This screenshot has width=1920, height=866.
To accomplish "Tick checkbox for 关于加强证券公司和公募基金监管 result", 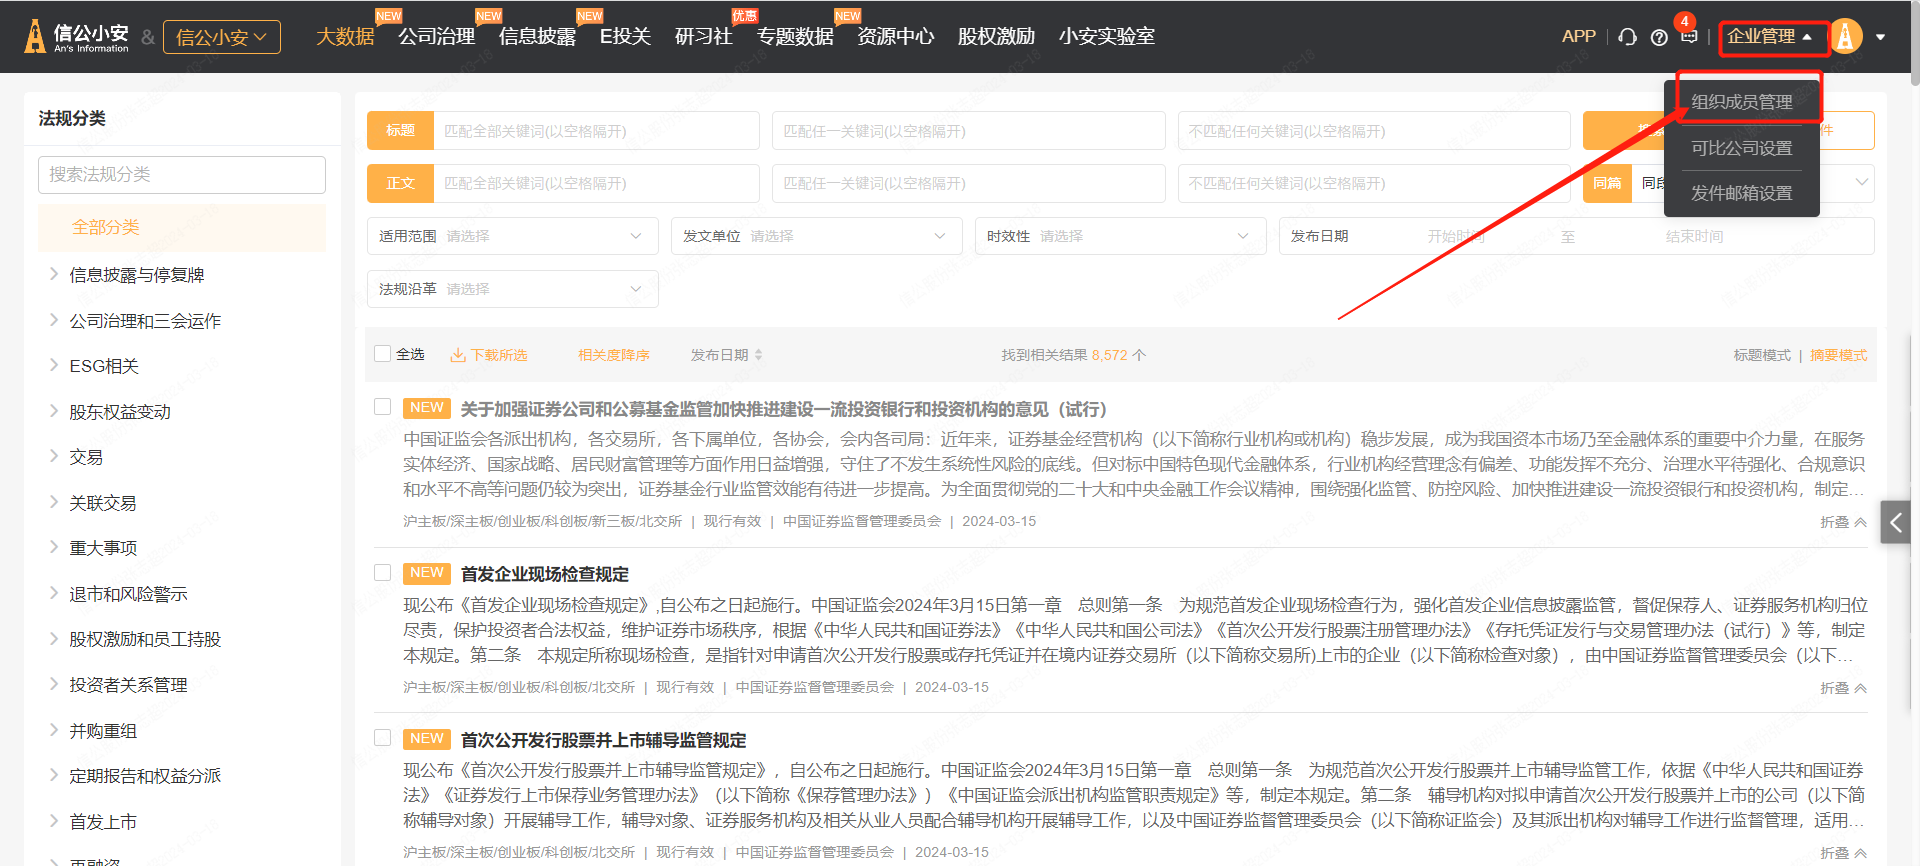I will point(382,407).
